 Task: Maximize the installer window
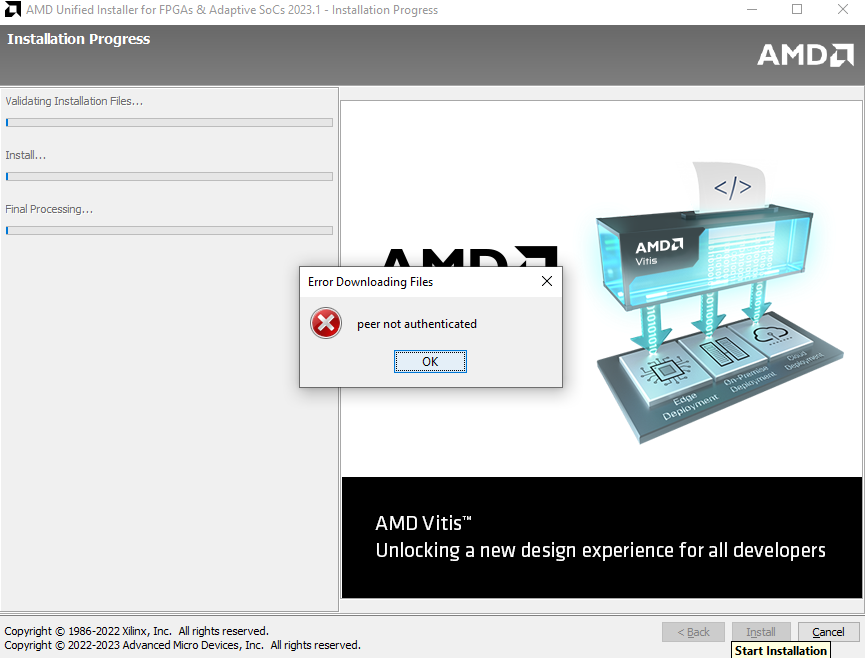click(x=797, y=10)
